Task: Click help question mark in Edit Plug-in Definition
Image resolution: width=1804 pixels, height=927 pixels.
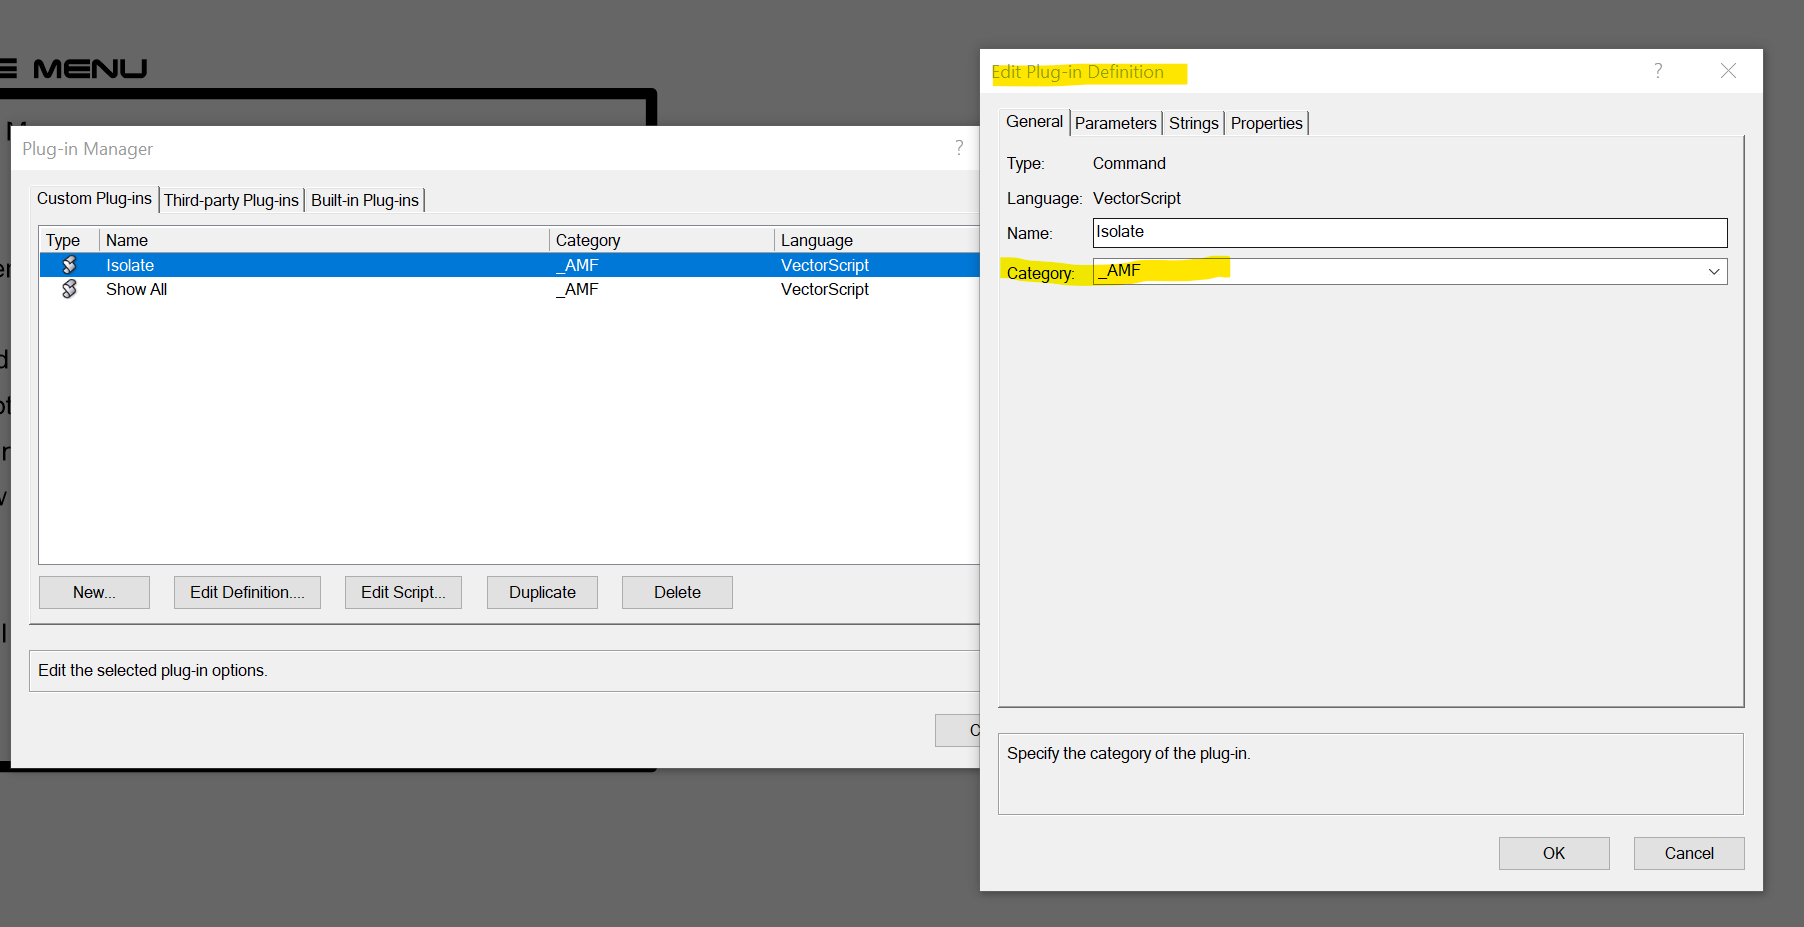Action: pos(1658,71)
